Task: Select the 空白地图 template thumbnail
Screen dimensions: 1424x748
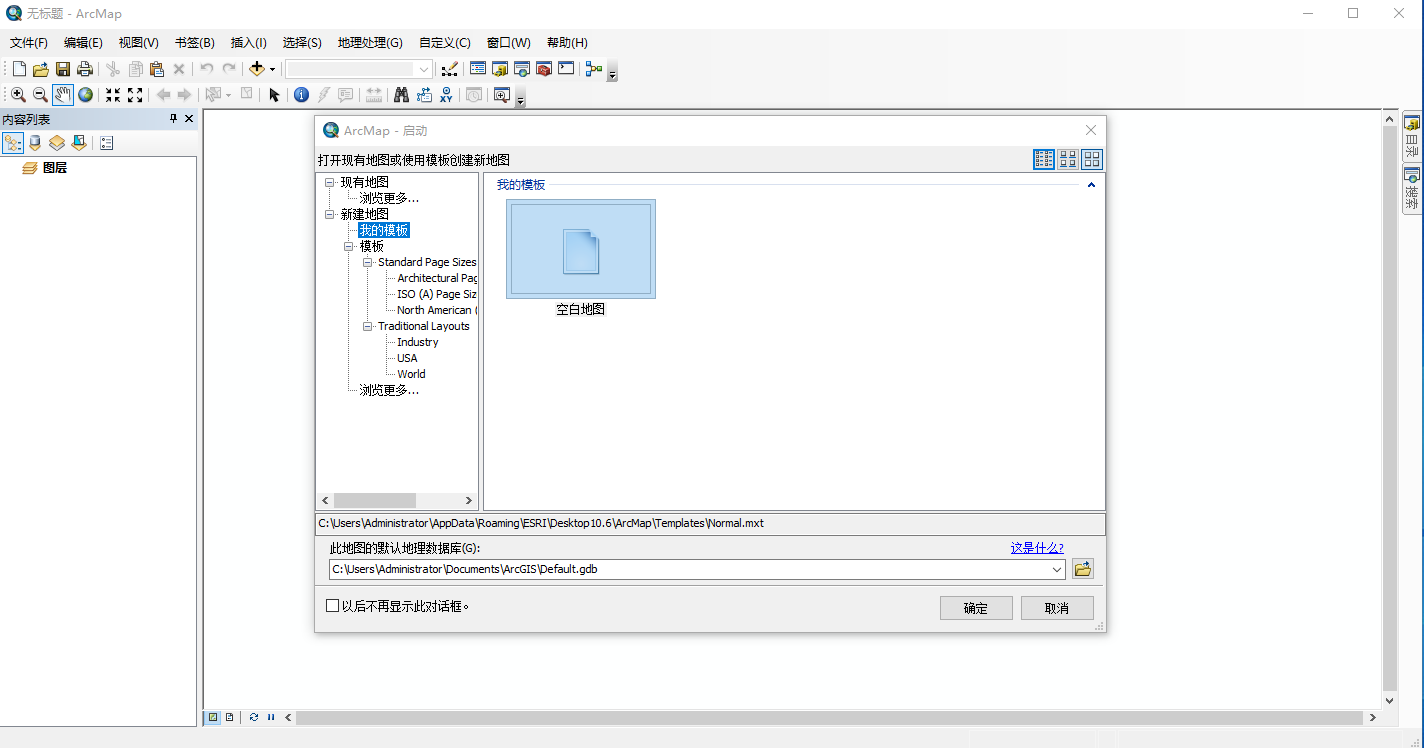Action: (x=580, y=248)
